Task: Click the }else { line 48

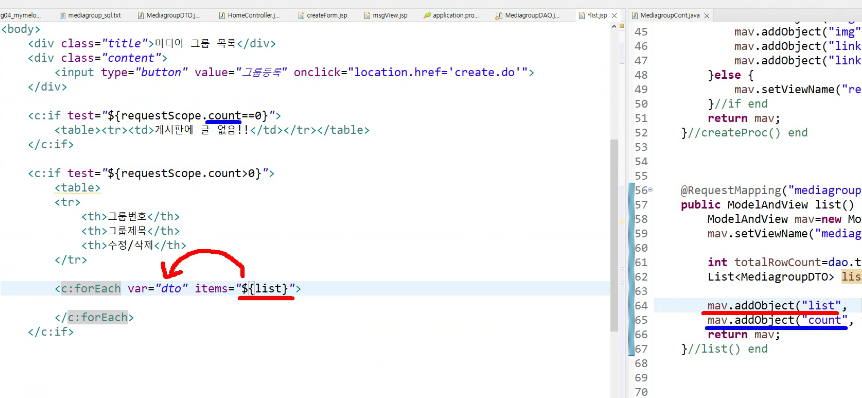Action: pyautogui.click(x=731, y=75)
